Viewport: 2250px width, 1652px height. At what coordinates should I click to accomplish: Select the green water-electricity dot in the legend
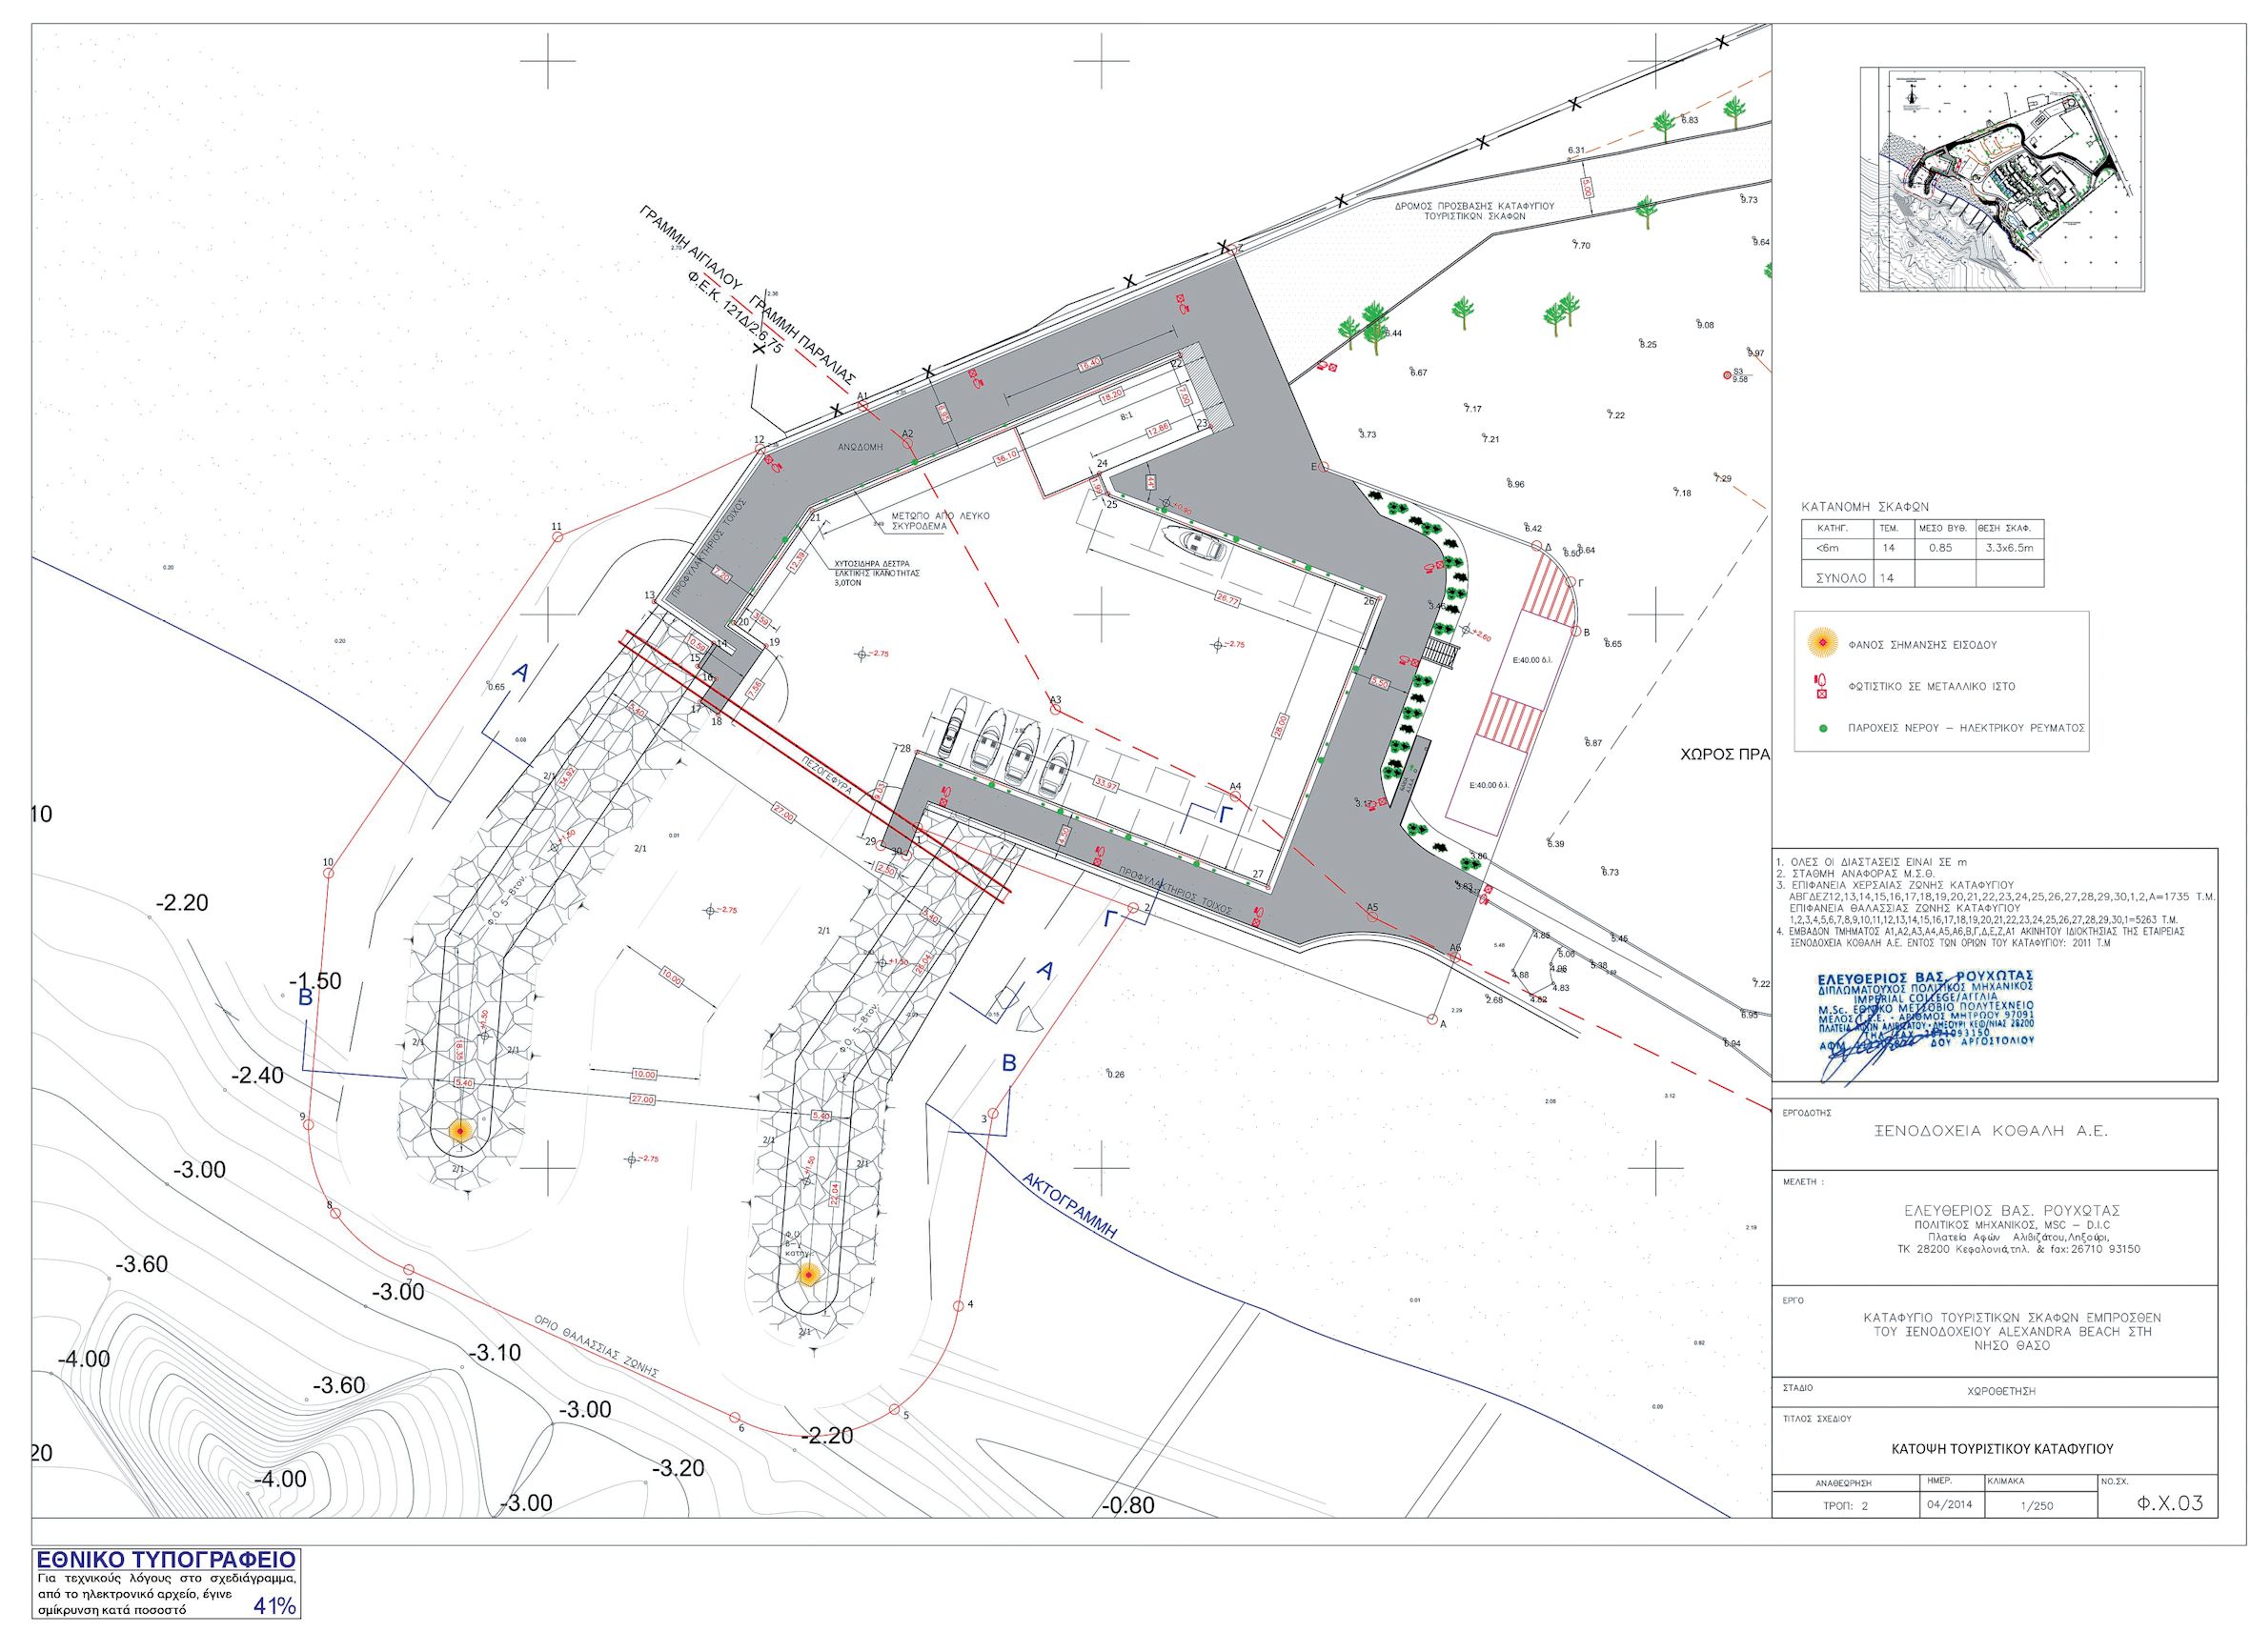1822,728
